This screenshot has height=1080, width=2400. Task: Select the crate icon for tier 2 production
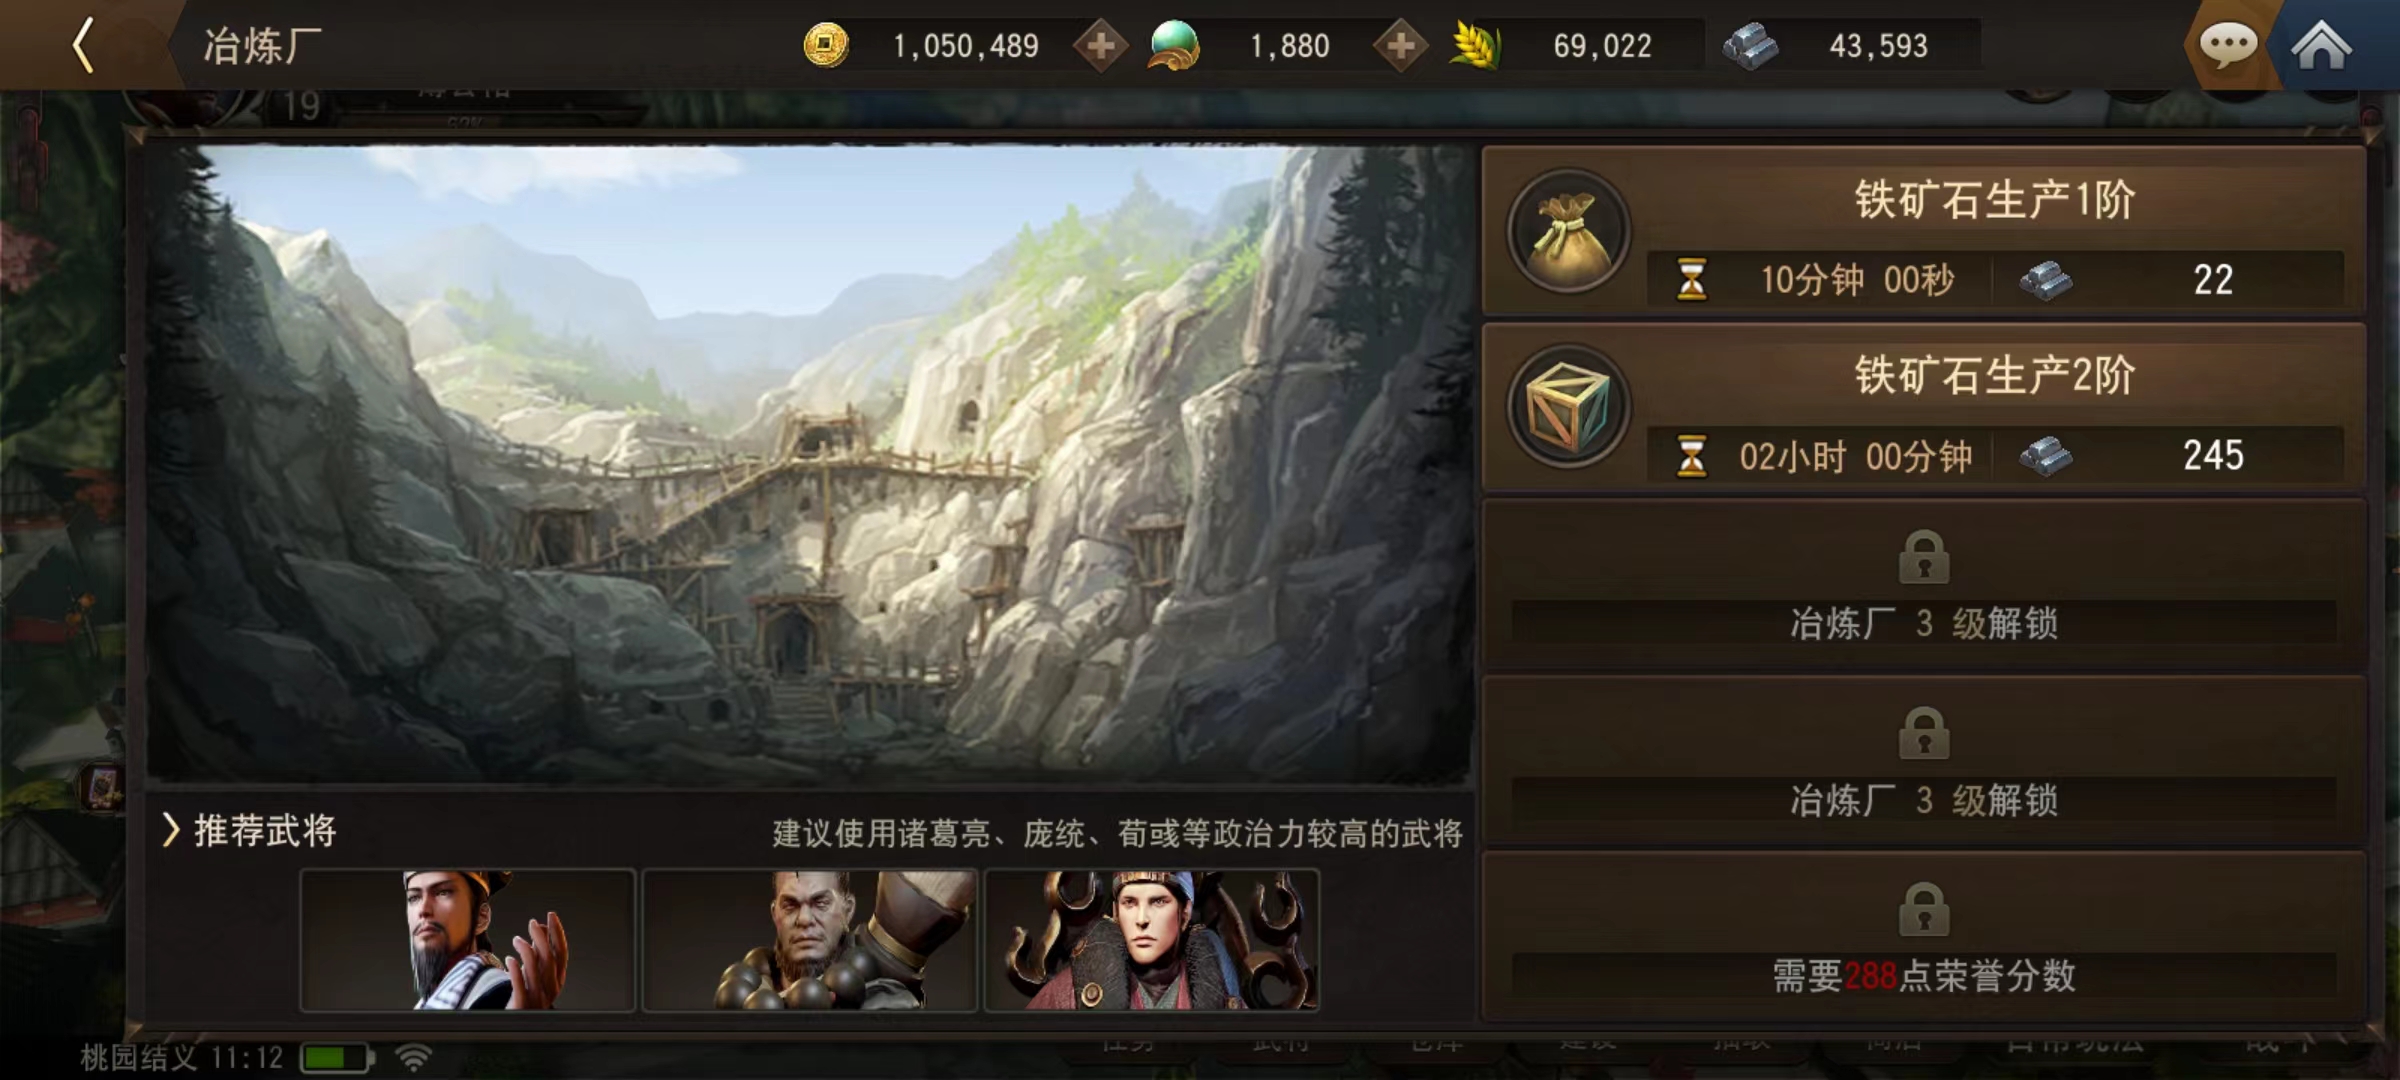click(x=1569, y=407)
